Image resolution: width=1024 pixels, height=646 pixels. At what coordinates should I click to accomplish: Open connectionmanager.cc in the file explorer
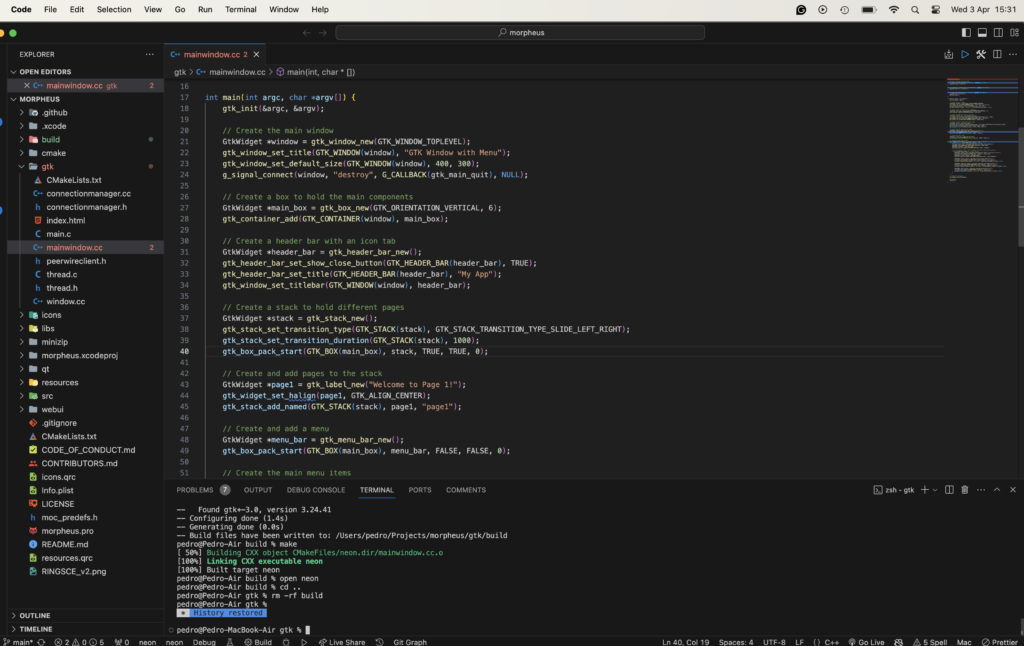tap(88, 193)
